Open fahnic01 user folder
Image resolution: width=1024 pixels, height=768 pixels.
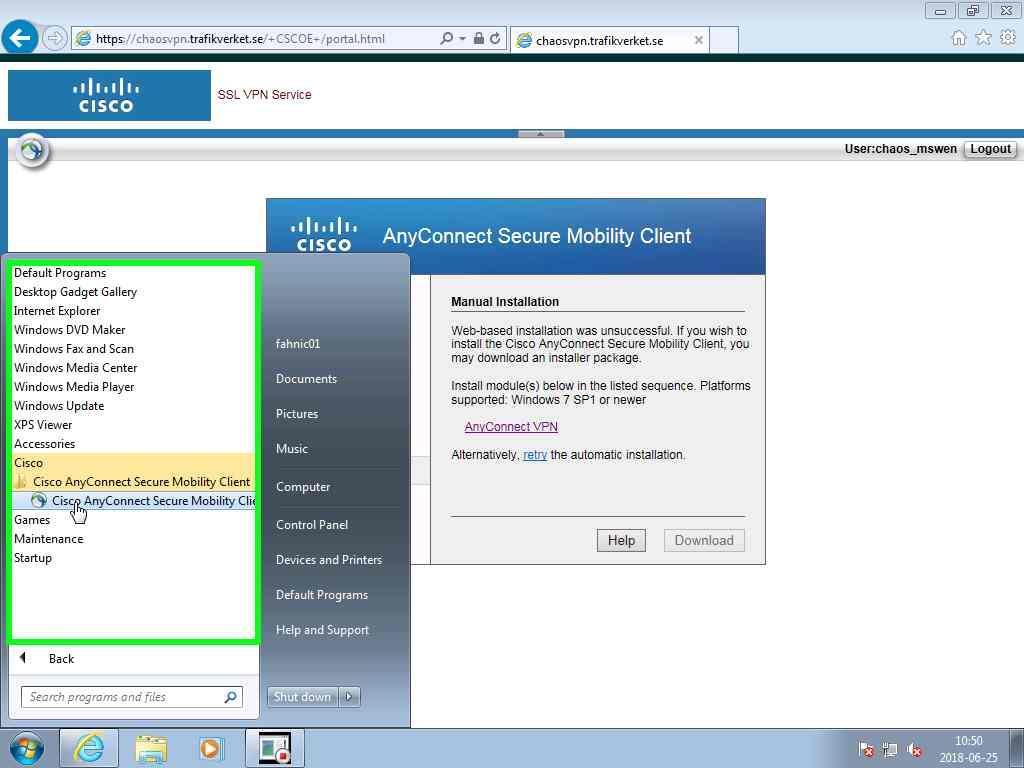tap(298, 344)
